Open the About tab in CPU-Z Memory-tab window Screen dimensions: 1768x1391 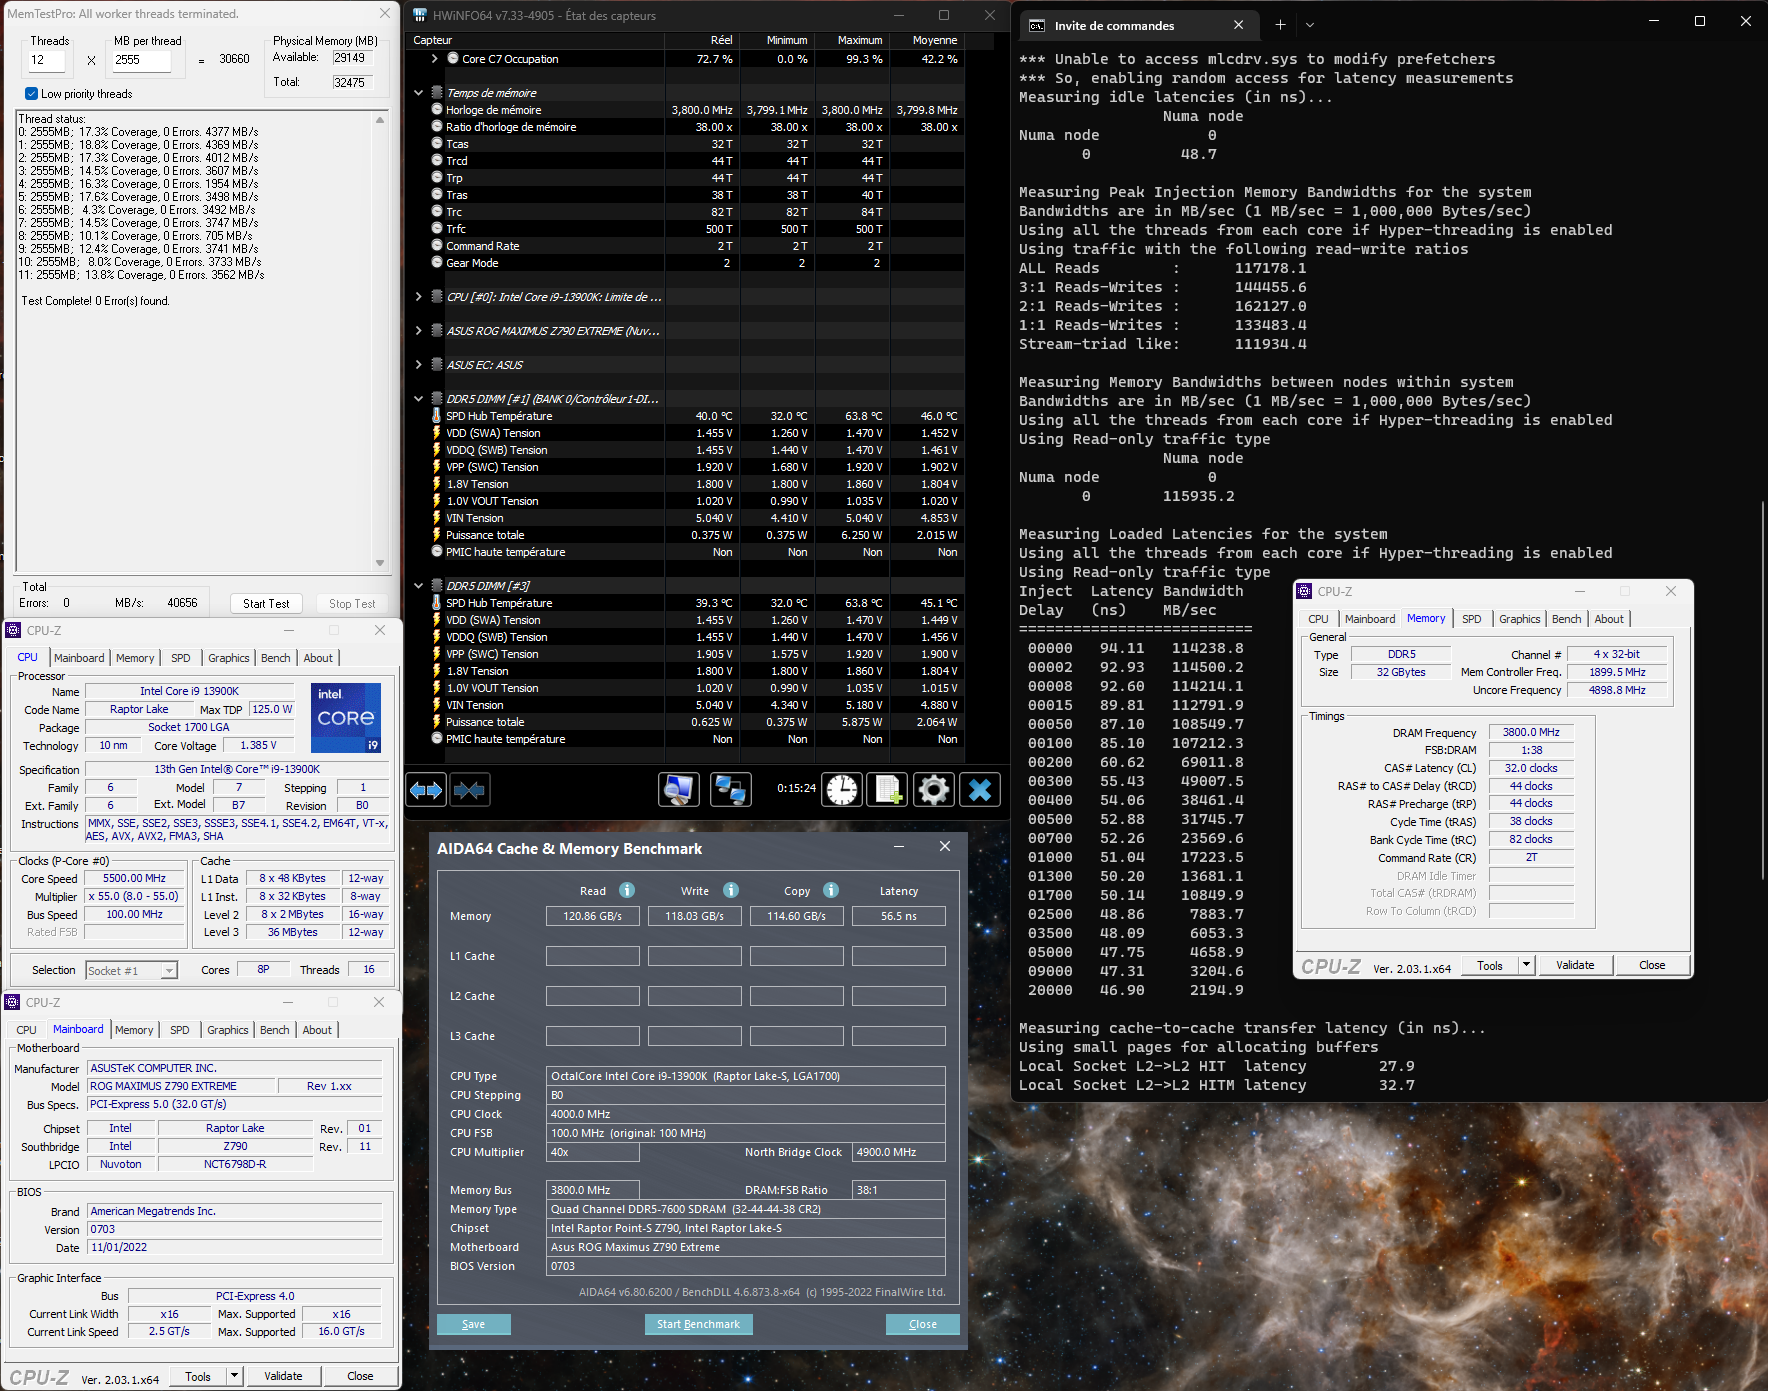pos(1609,619)
